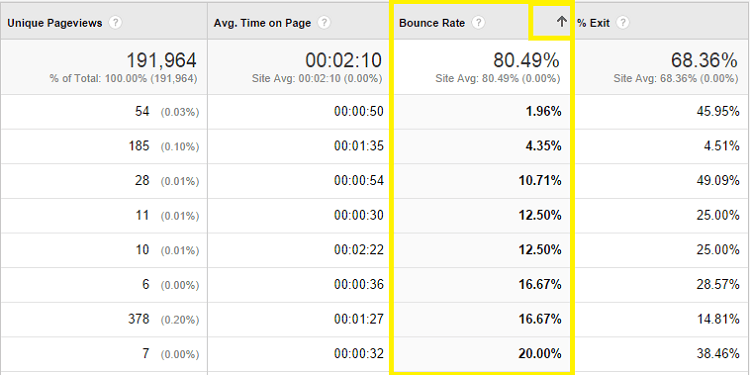This screenshot has height=375, width=750.
Task: Select total unique pageviews 191,964
Action: (161, 61)
